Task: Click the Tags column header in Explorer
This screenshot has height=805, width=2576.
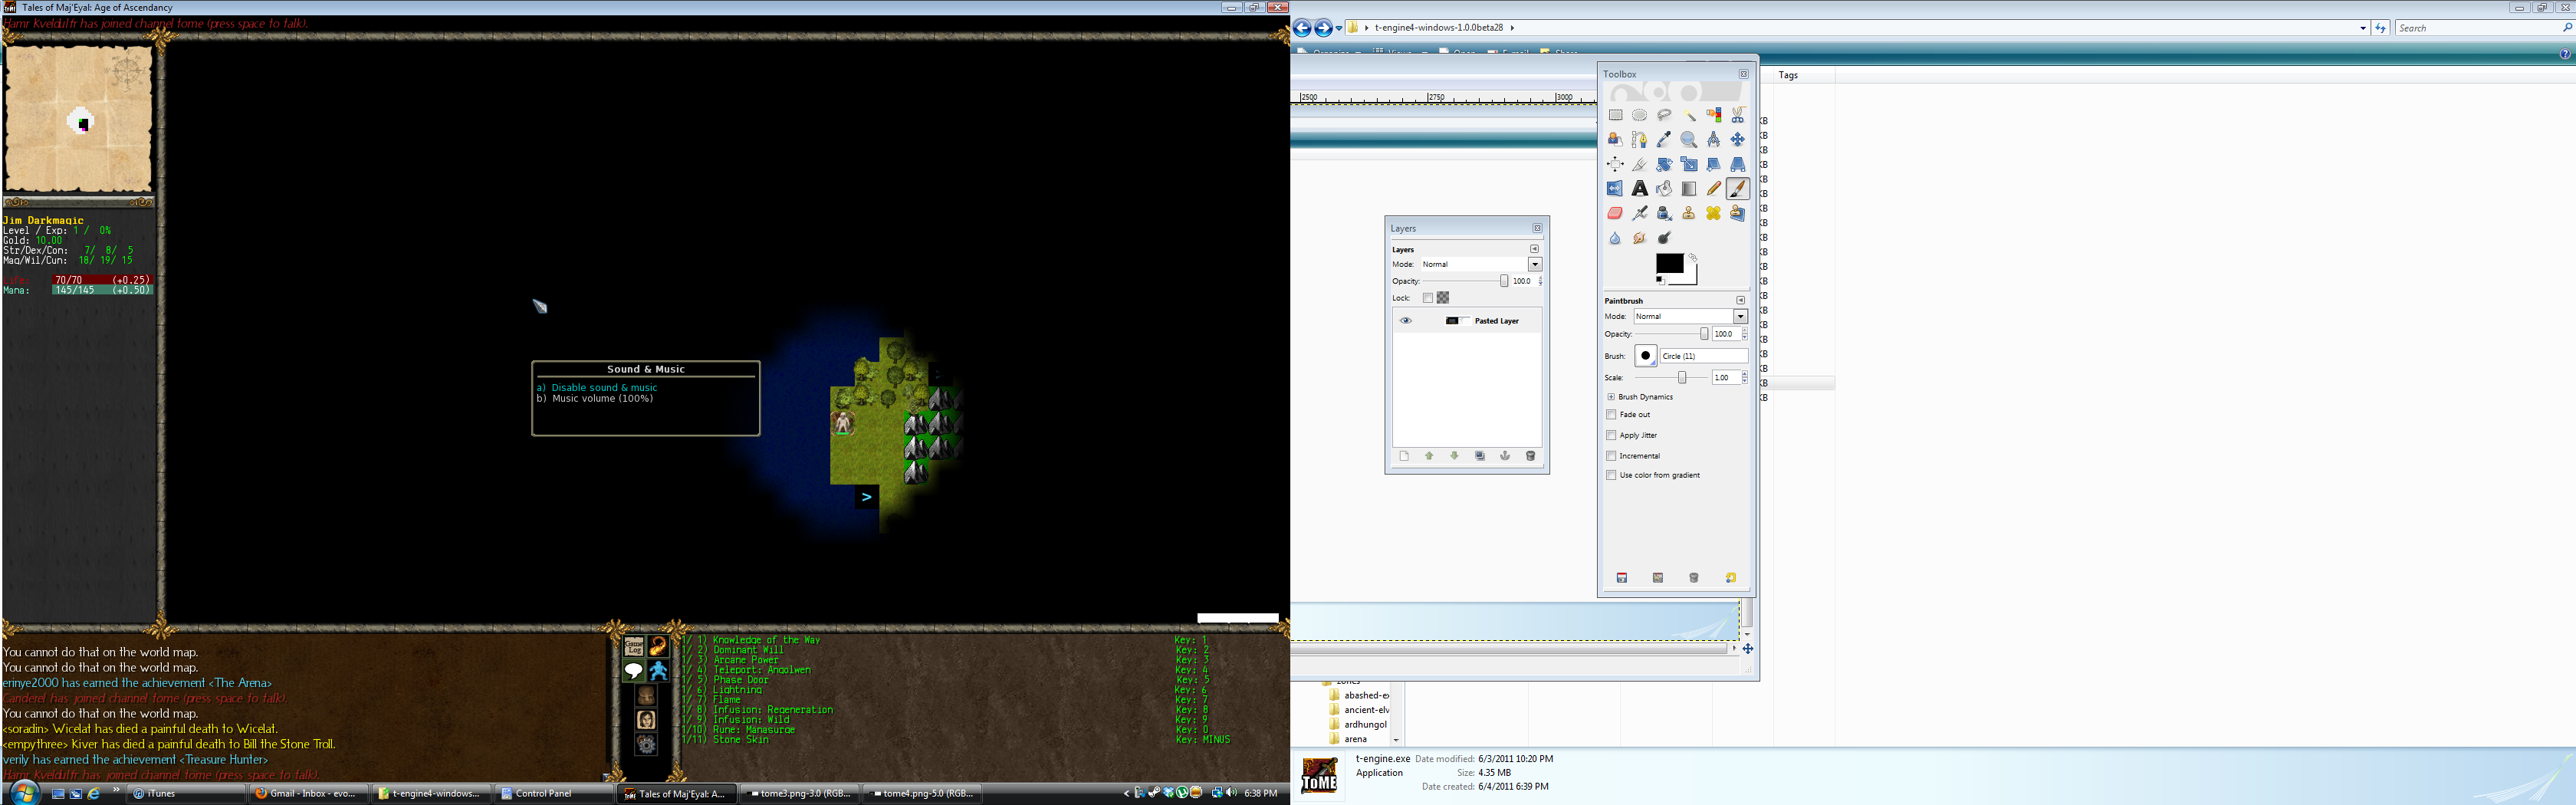Action: pyautogui.click(x=1788, y=75)
